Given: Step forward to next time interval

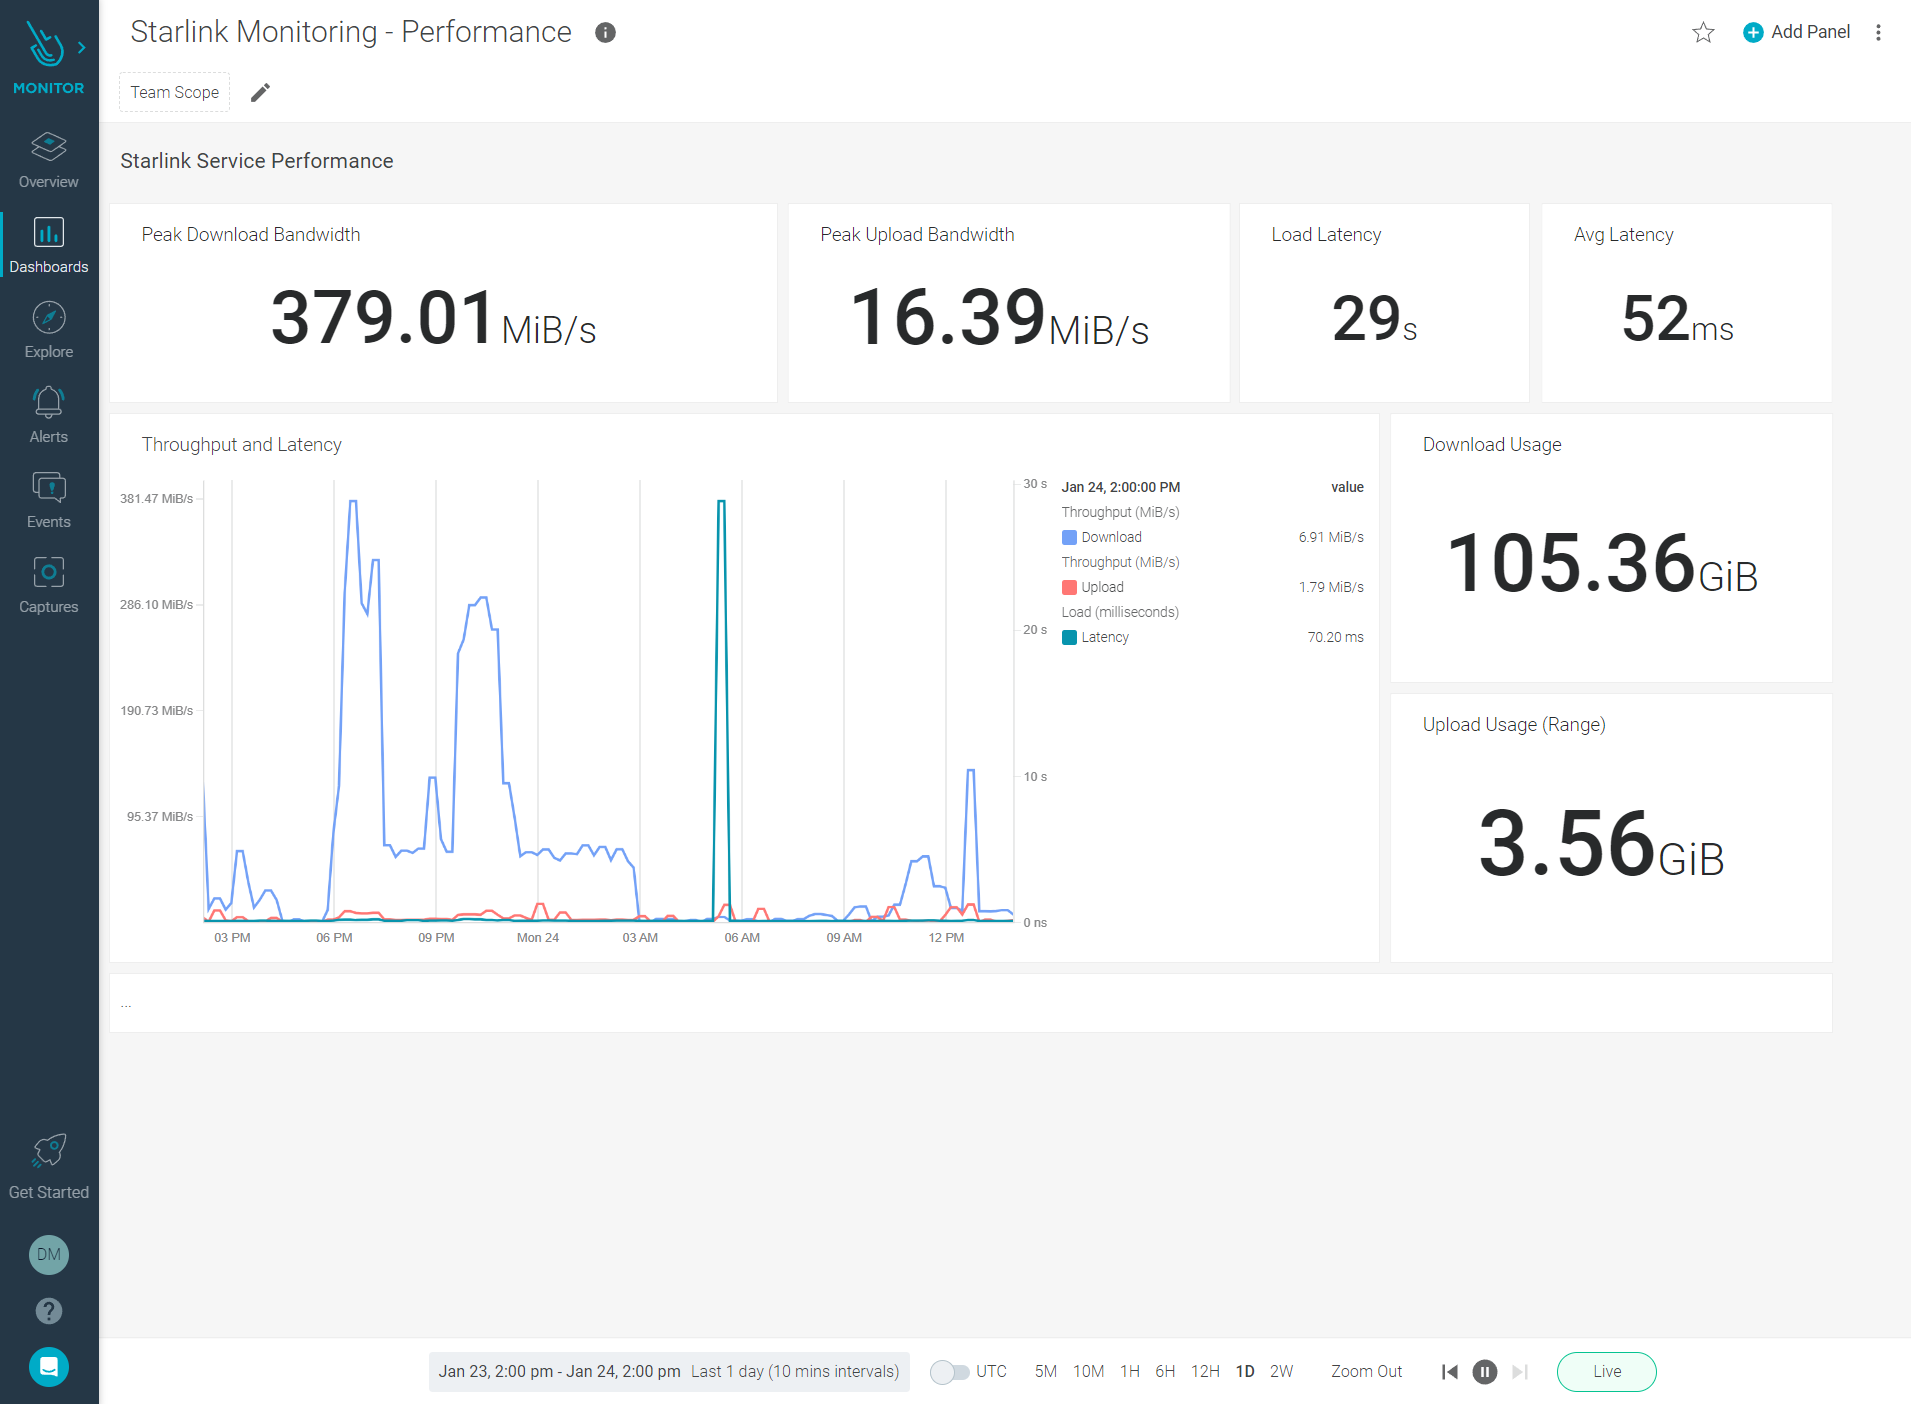Looking at the screenshot, I should [x=1520, y=1372].
